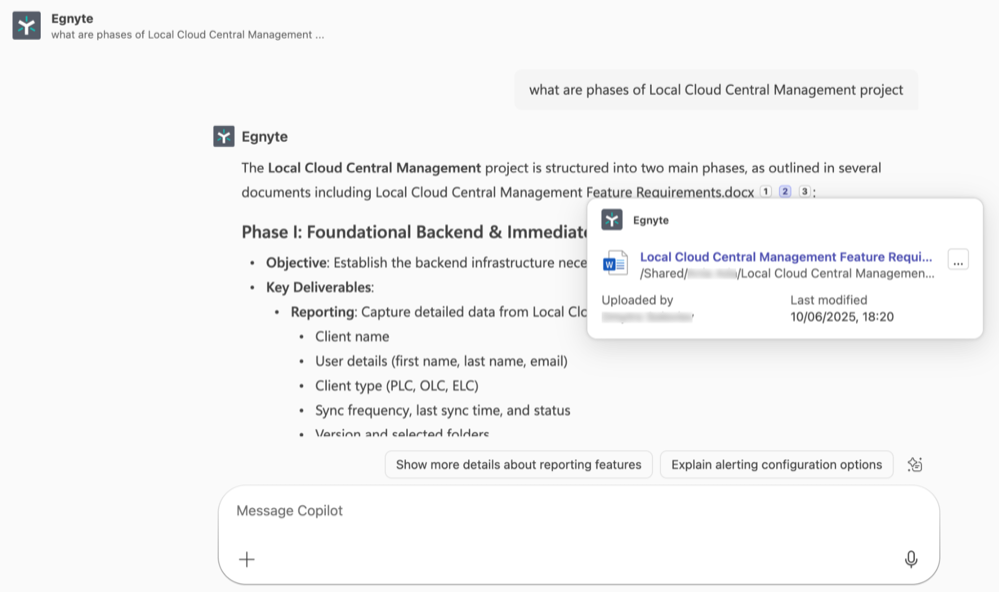Open the three-dot more options menu on the citation card
Image resolution: width=999 pixels, height=592 pixels.
click(x=958, y=261)
